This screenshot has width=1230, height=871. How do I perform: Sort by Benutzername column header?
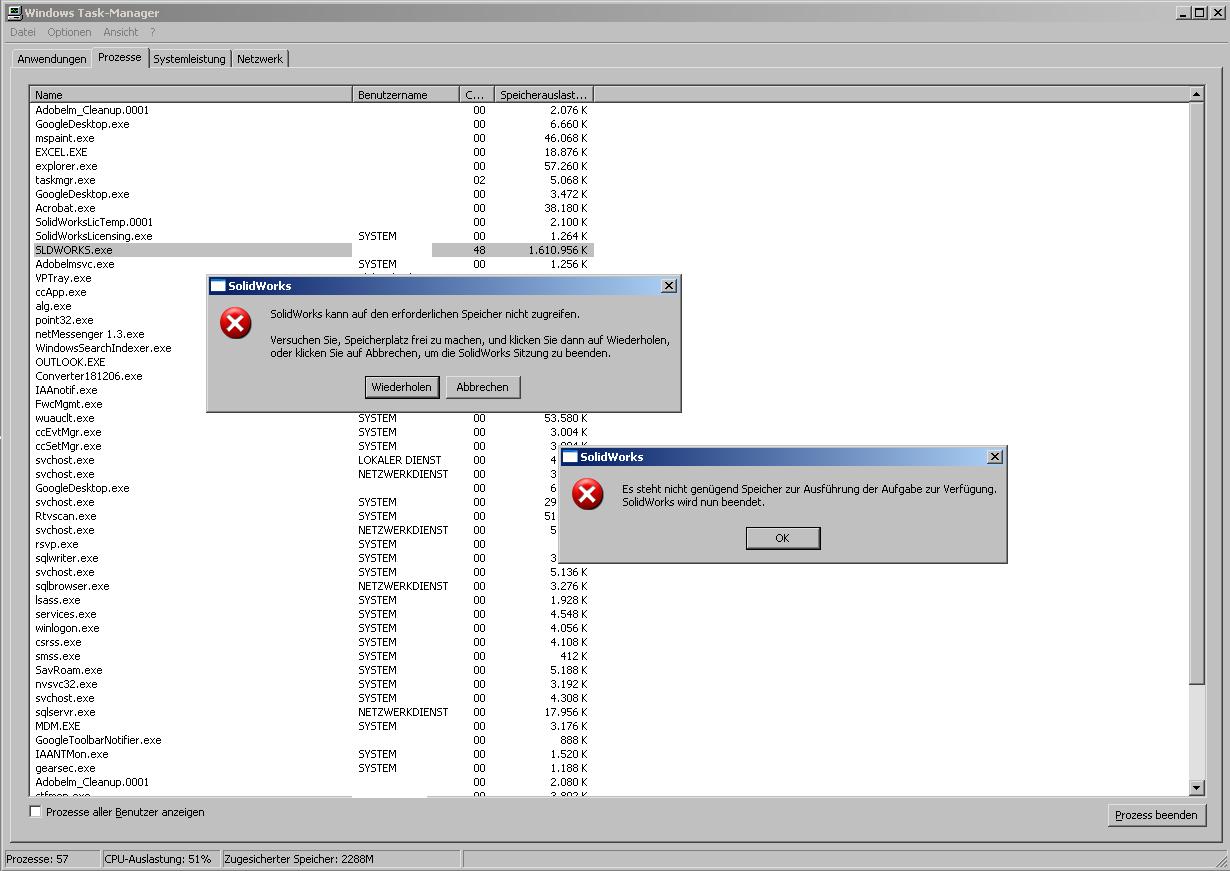click(406, 95)
